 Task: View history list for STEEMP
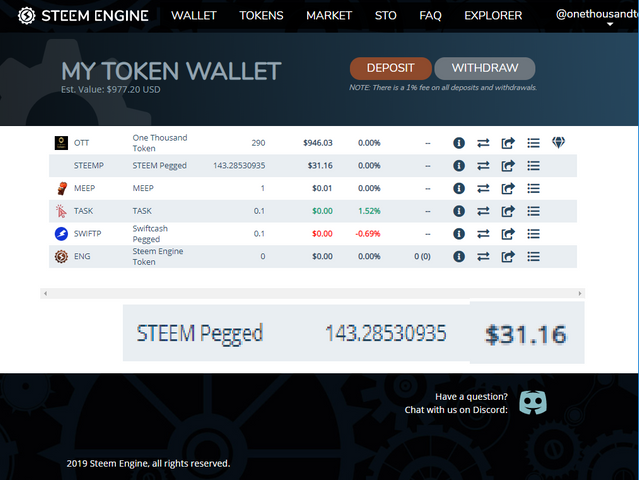[533, 166]
